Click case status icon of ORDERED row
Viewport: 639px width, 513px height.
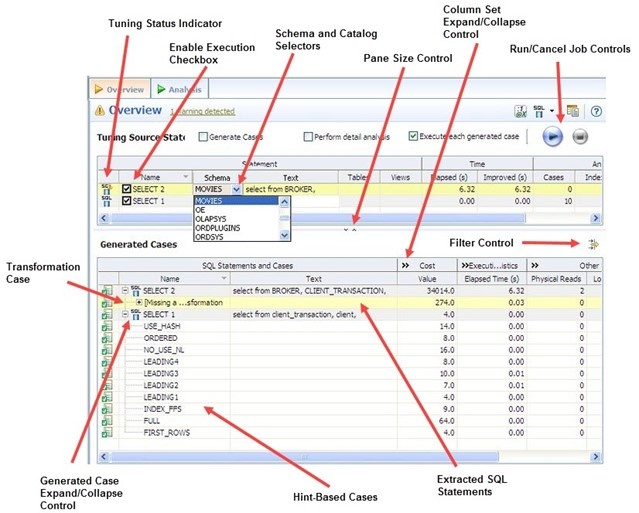tap(107, 338)
